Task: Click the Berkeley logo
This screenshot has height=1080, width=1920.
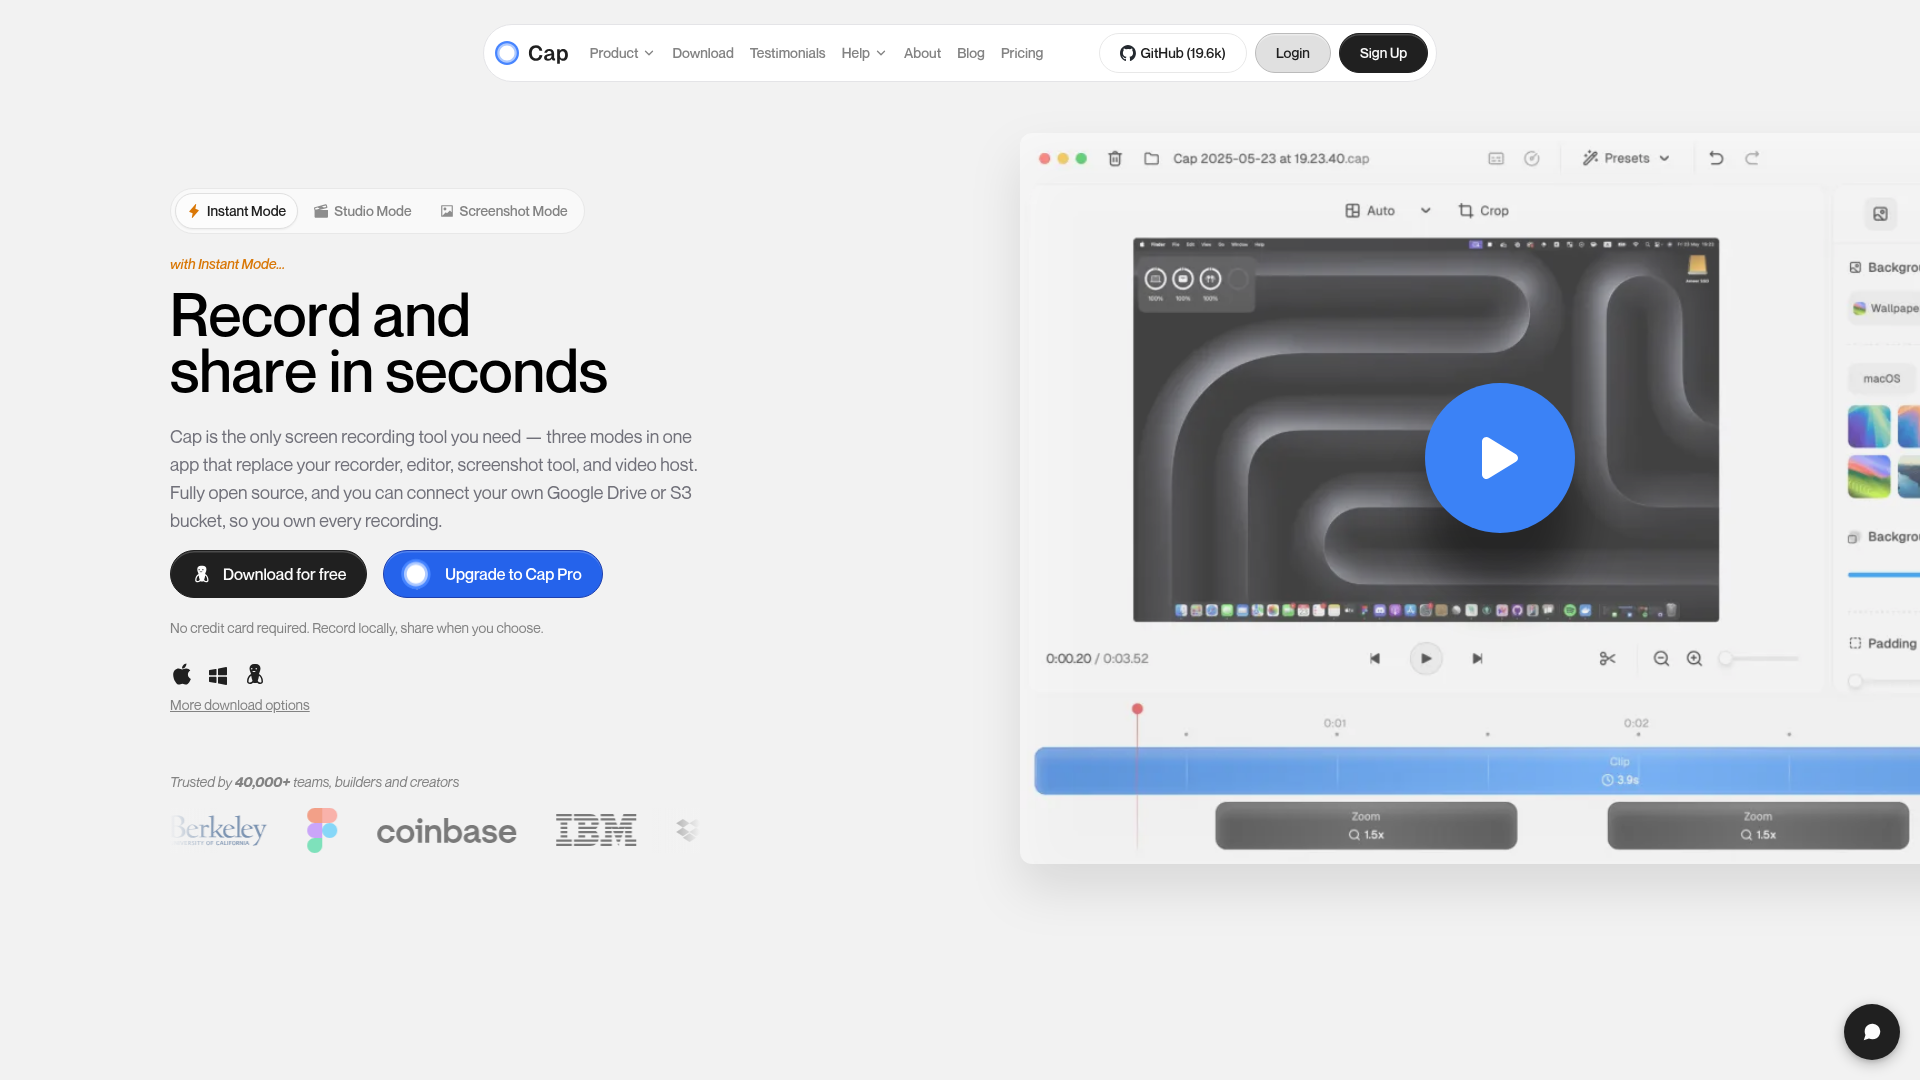Action: click(x=219, y=830)
